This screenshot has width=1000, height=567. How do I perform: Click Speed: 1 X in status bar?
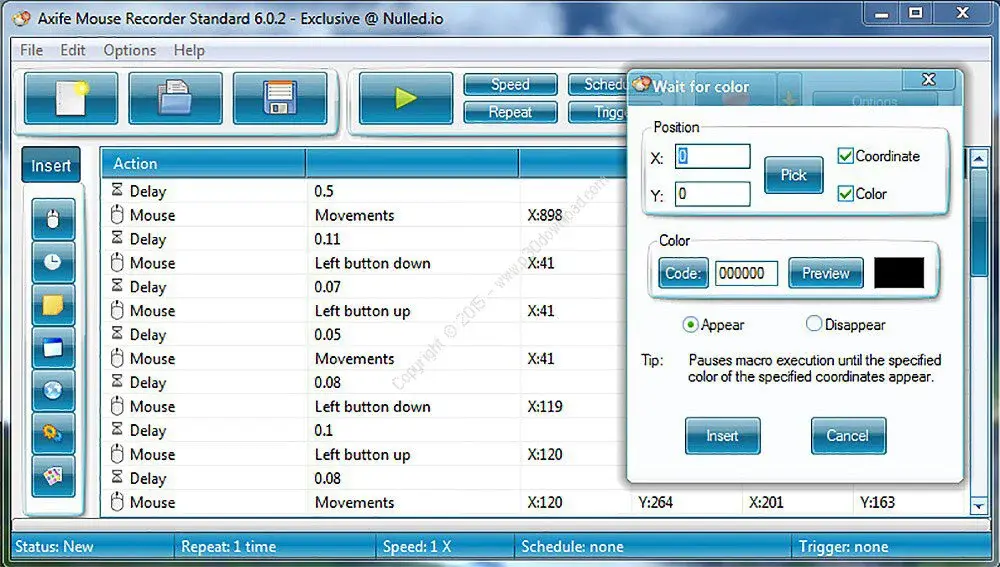coord(417,547)
